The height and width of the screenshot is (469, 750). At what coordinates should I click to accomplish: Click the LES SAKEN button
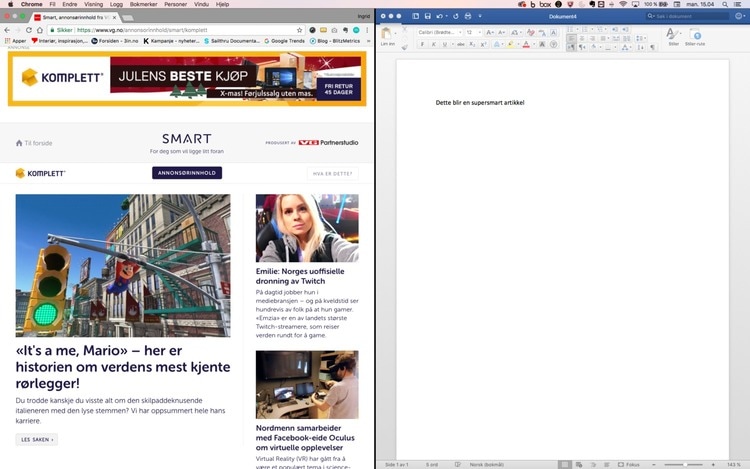(36, 439)
